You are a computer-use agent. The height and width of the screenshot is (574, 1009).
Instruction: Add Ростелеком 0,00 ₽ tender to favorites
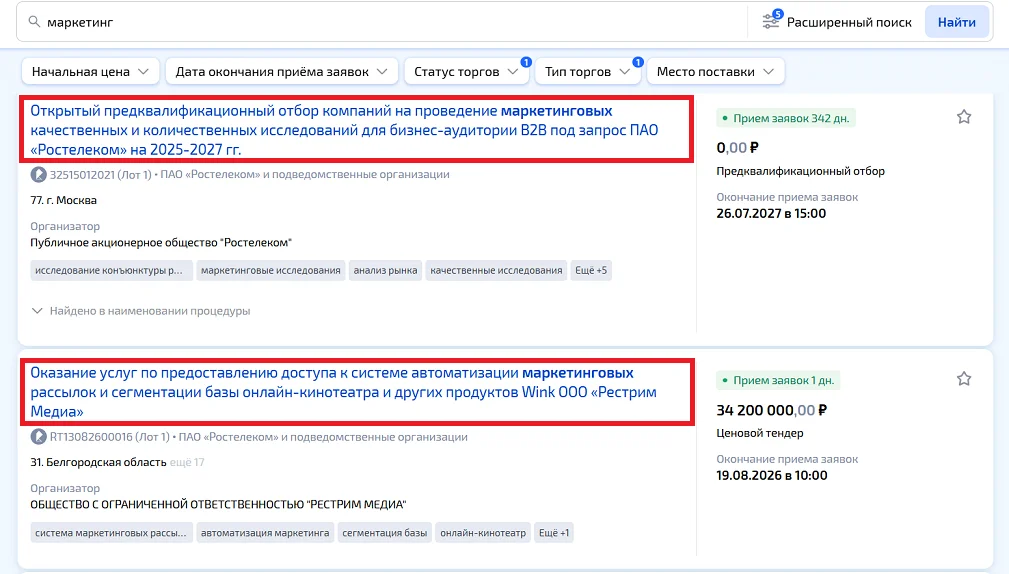point(963,117)
